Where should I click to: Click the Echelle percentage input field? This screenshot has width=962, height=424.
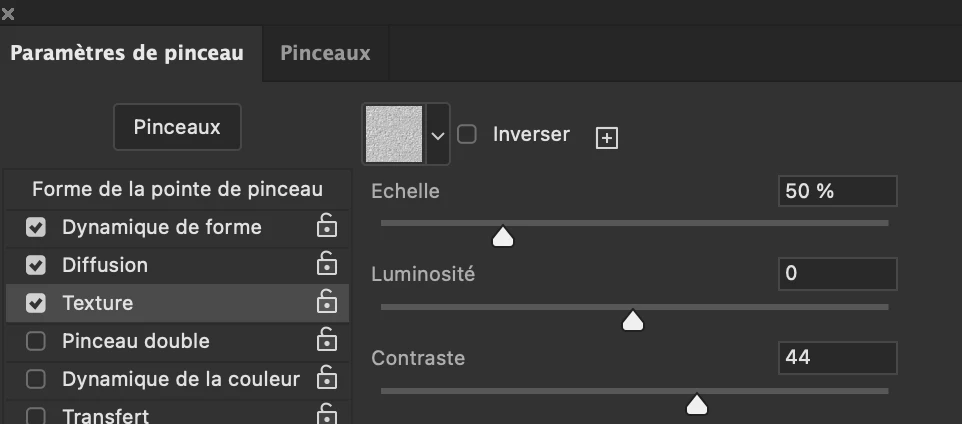click(x=837, y=191)
